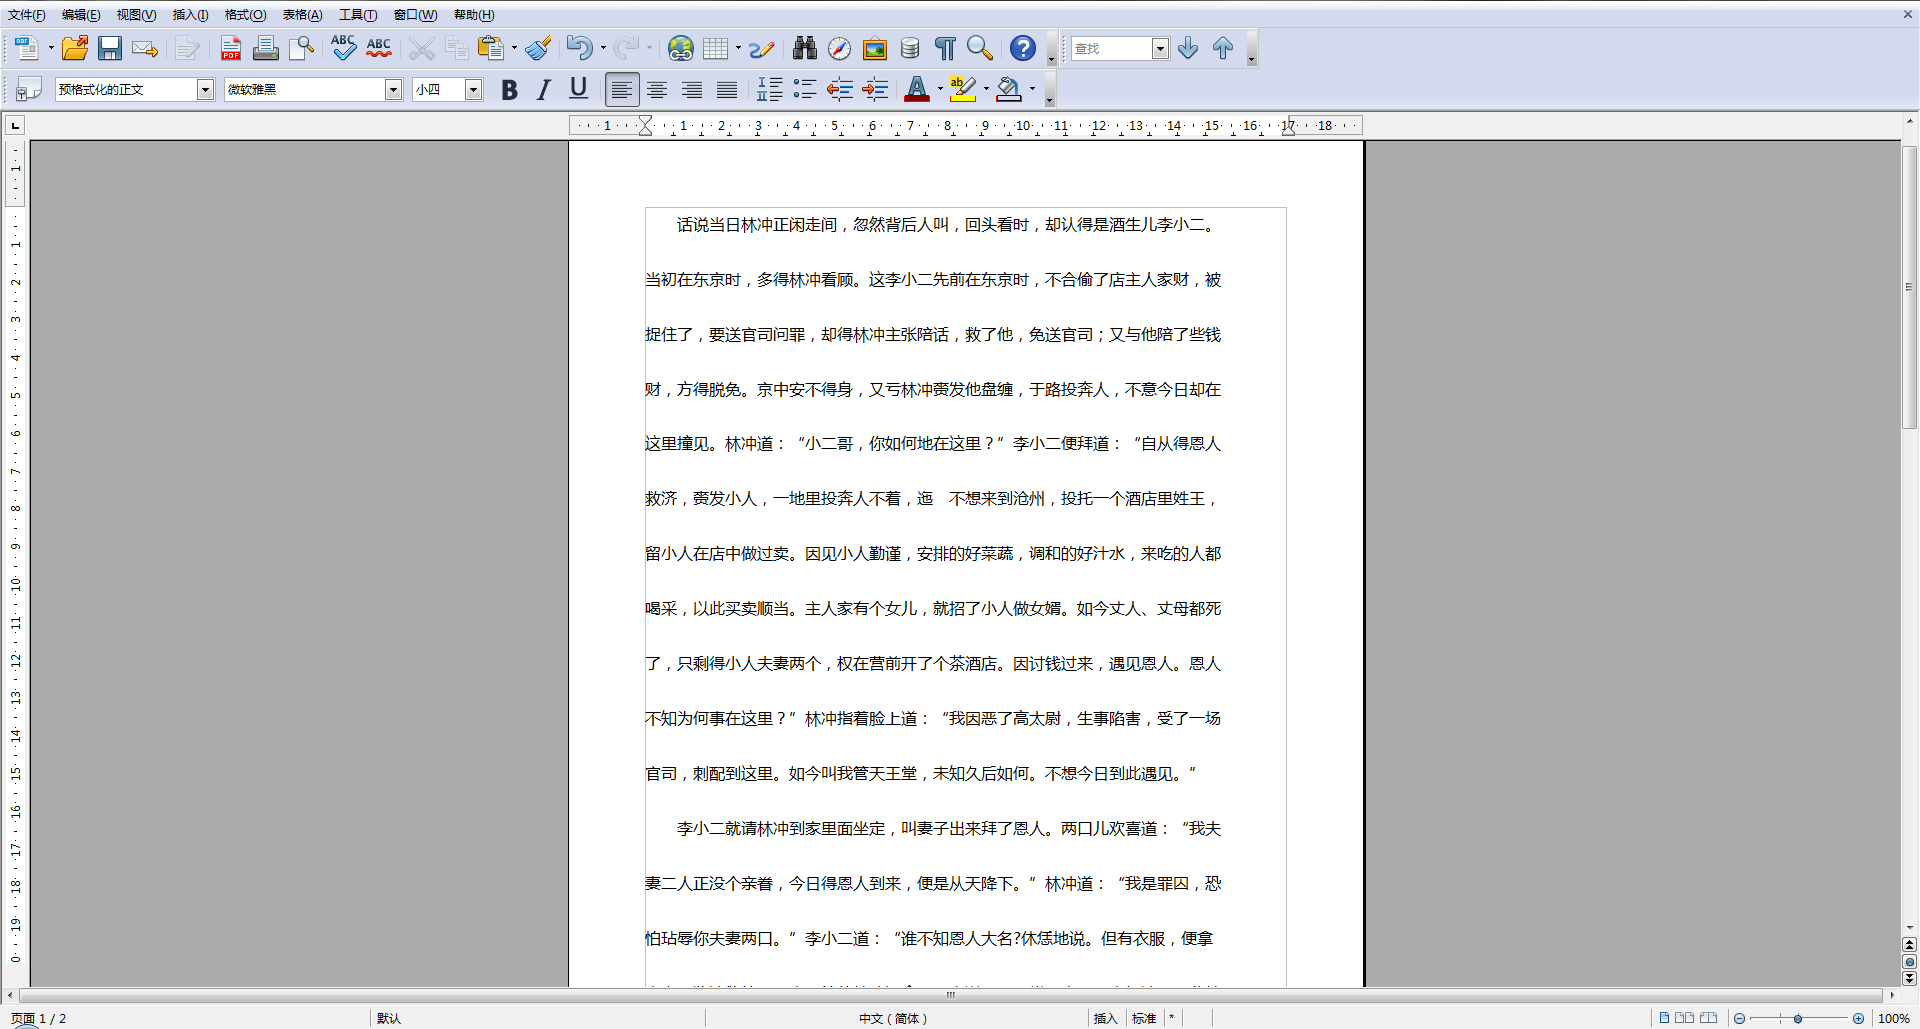Toggle underline formatting

tap(578, 89)
